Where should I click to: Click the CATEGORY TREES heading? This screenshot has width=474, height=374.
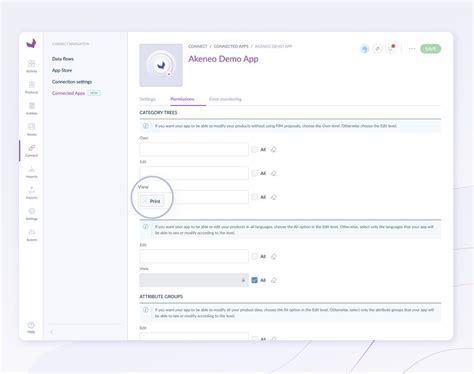158,113
